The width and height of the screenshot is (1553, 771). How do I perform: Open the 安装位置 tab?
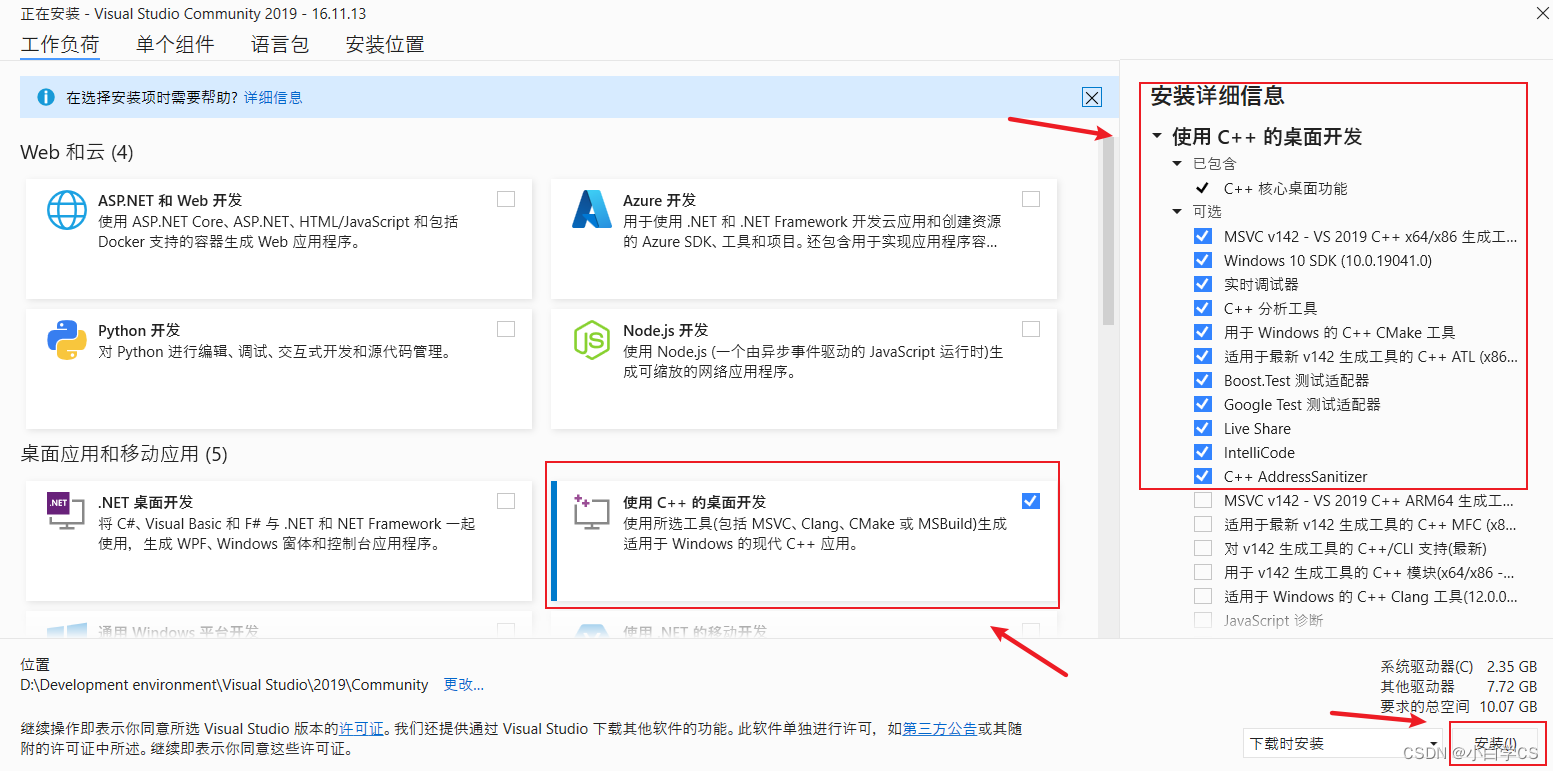[385, 44]
